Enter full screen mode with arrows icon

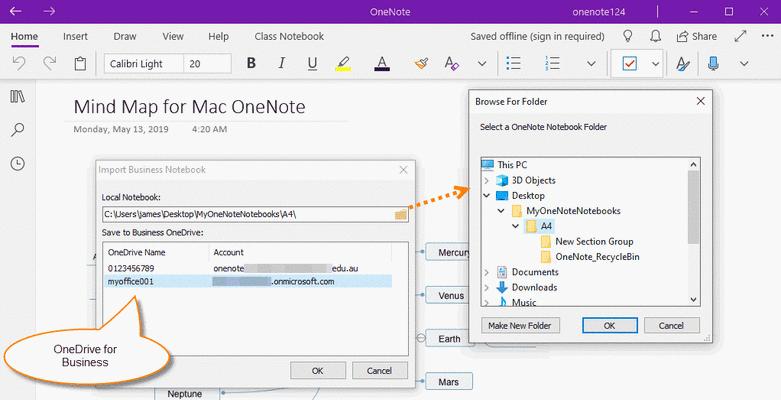(741, 36)
